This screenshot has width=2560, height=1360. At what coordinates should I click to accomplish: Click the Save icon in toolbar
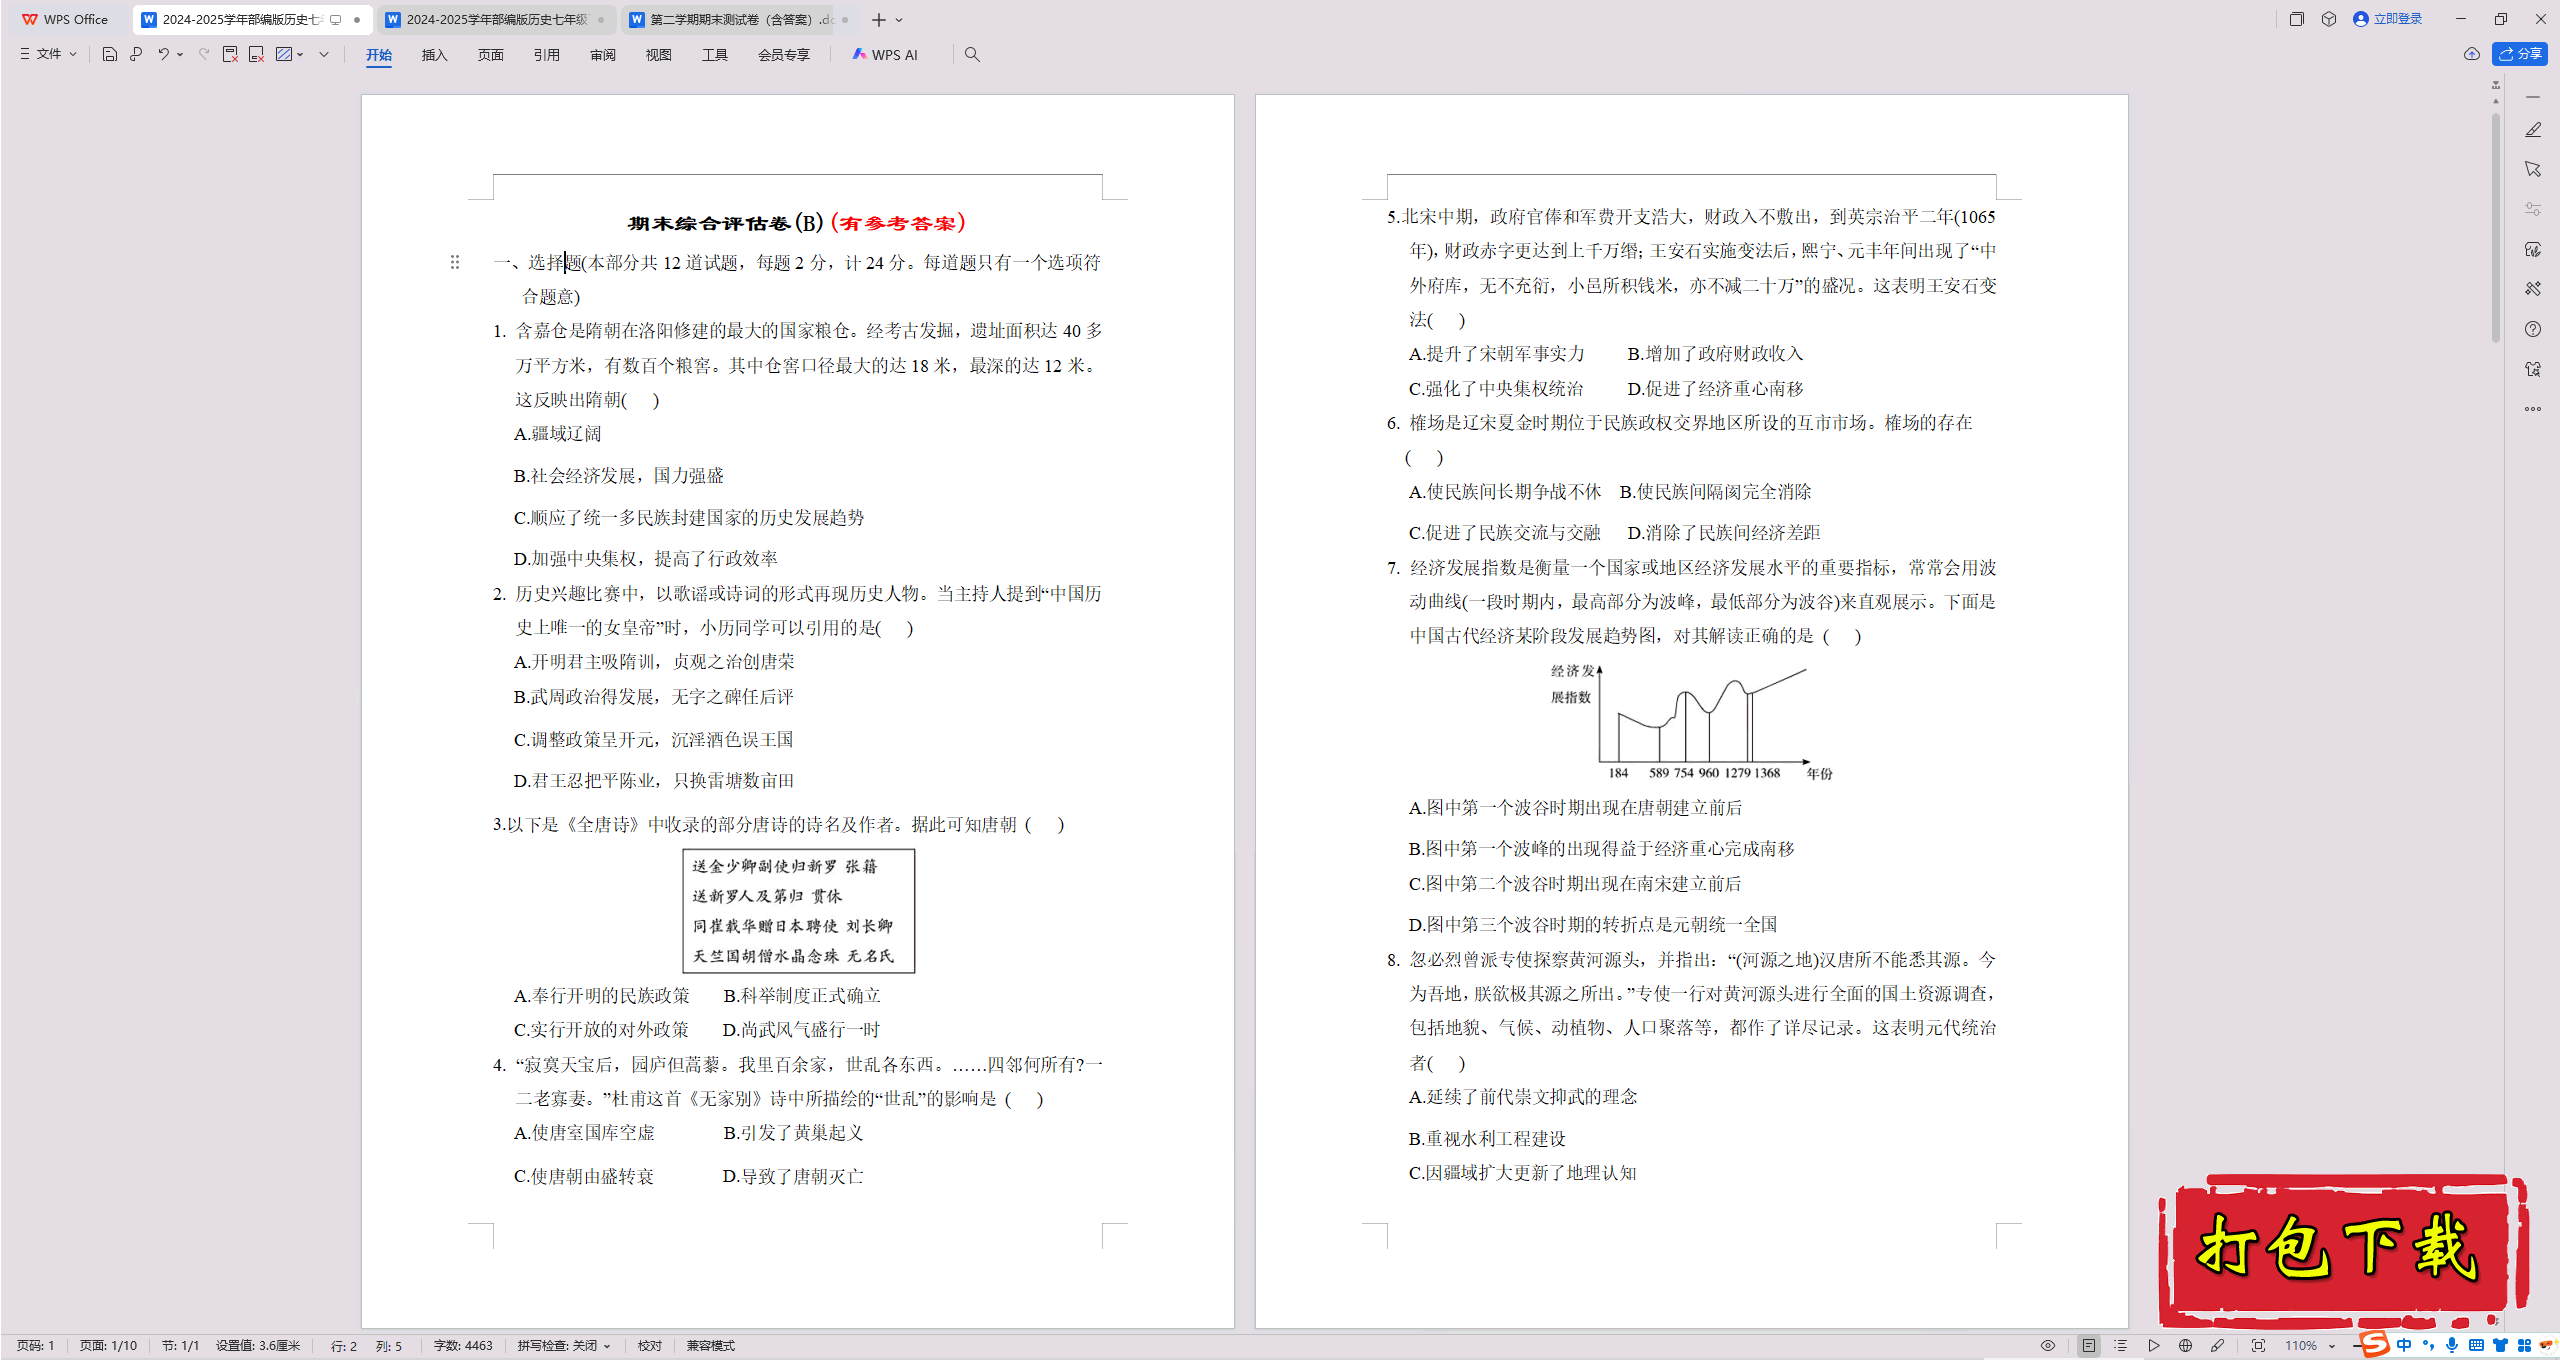coord(110,54)
